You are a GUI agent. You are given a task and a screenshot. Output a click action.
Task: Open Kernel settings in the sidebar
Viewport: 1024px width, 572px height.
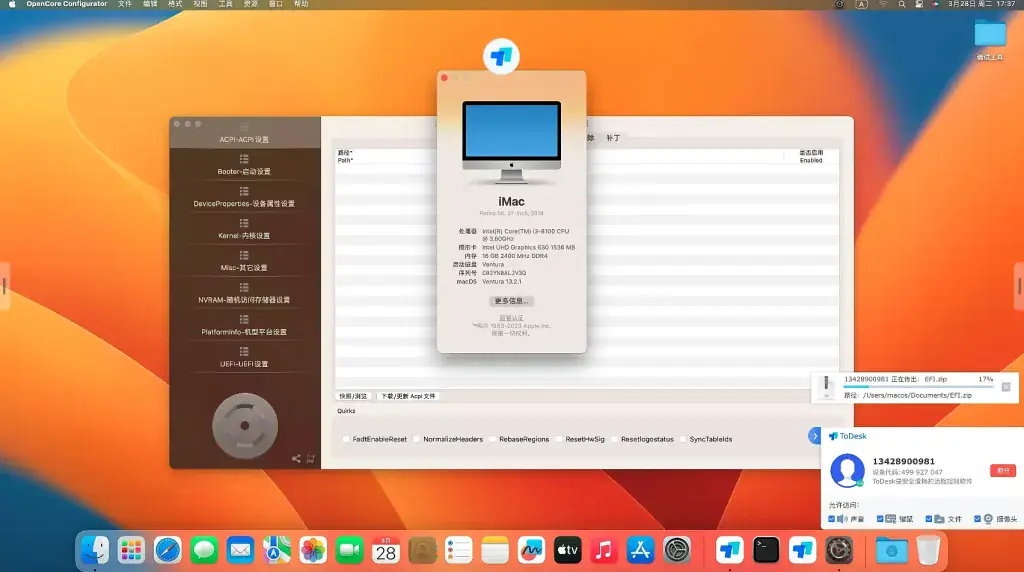coord(244,229)
